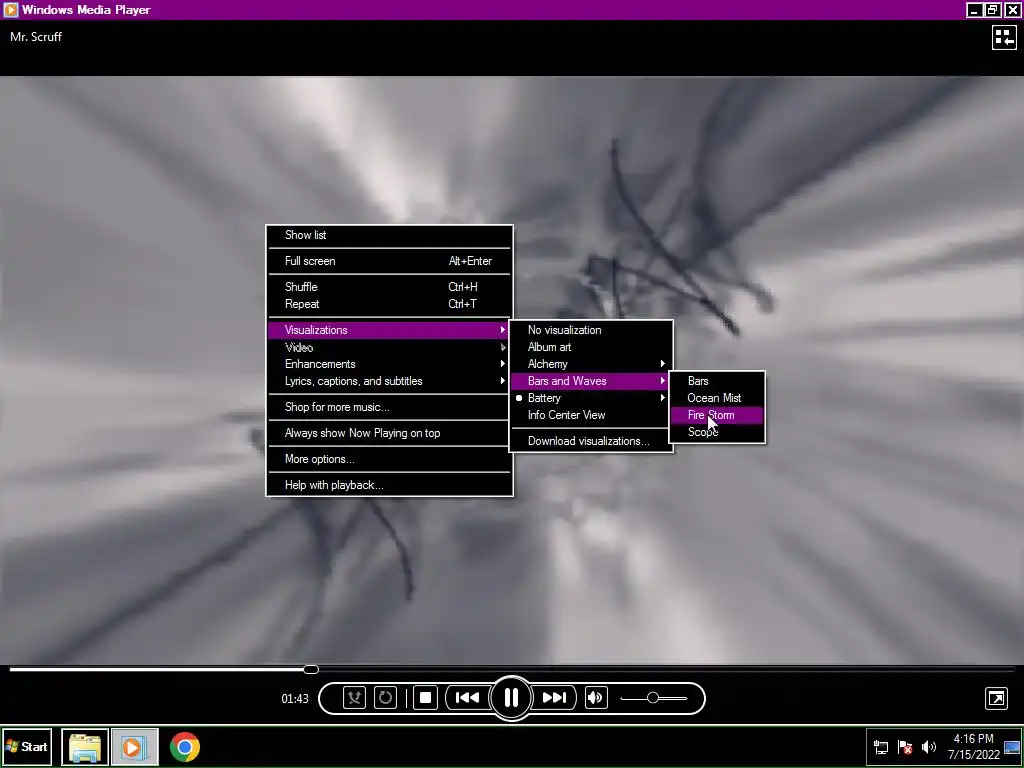Open the Action Center flag tray icon

pyautogui.click(x=905, y=747)
